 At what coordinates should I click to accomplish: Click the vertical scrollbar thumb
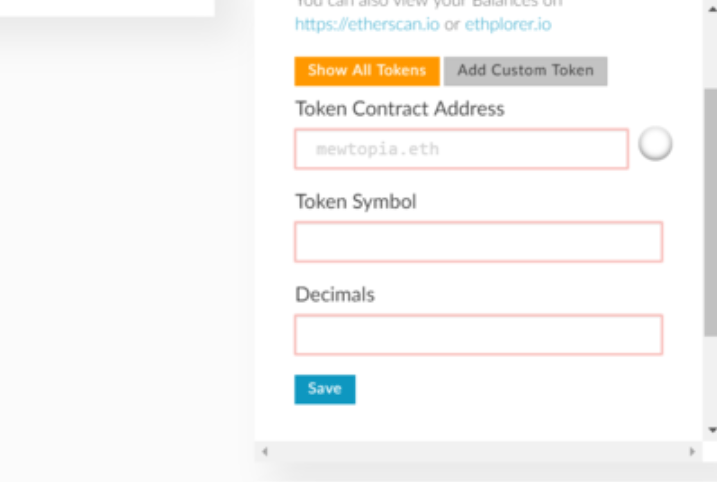click(710, 210)
